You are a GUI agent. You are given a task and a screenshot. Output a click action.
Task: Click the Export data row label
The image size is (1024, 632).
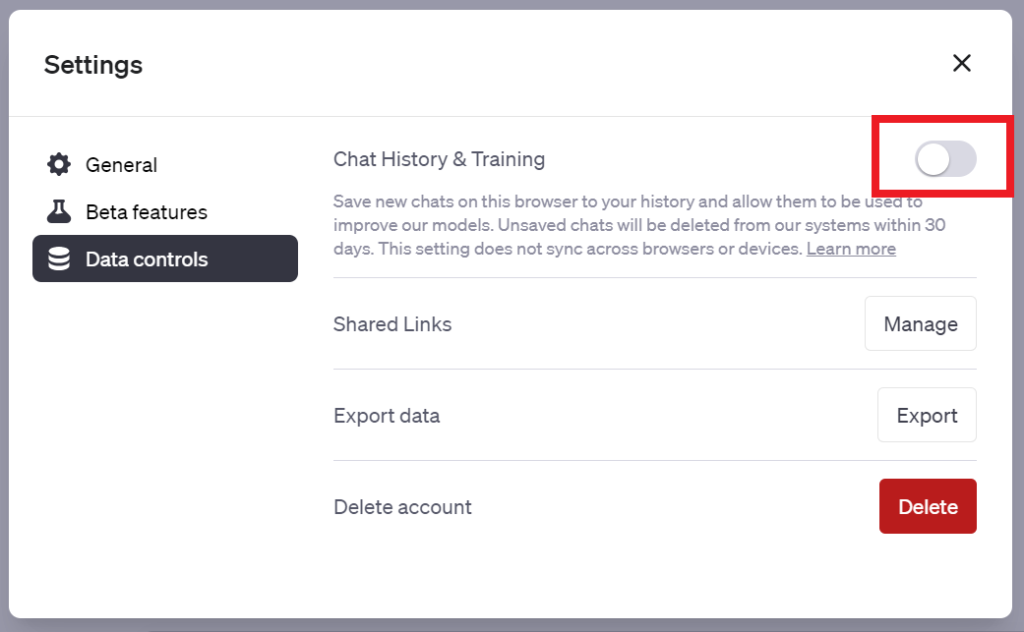[x=386, y=416]
